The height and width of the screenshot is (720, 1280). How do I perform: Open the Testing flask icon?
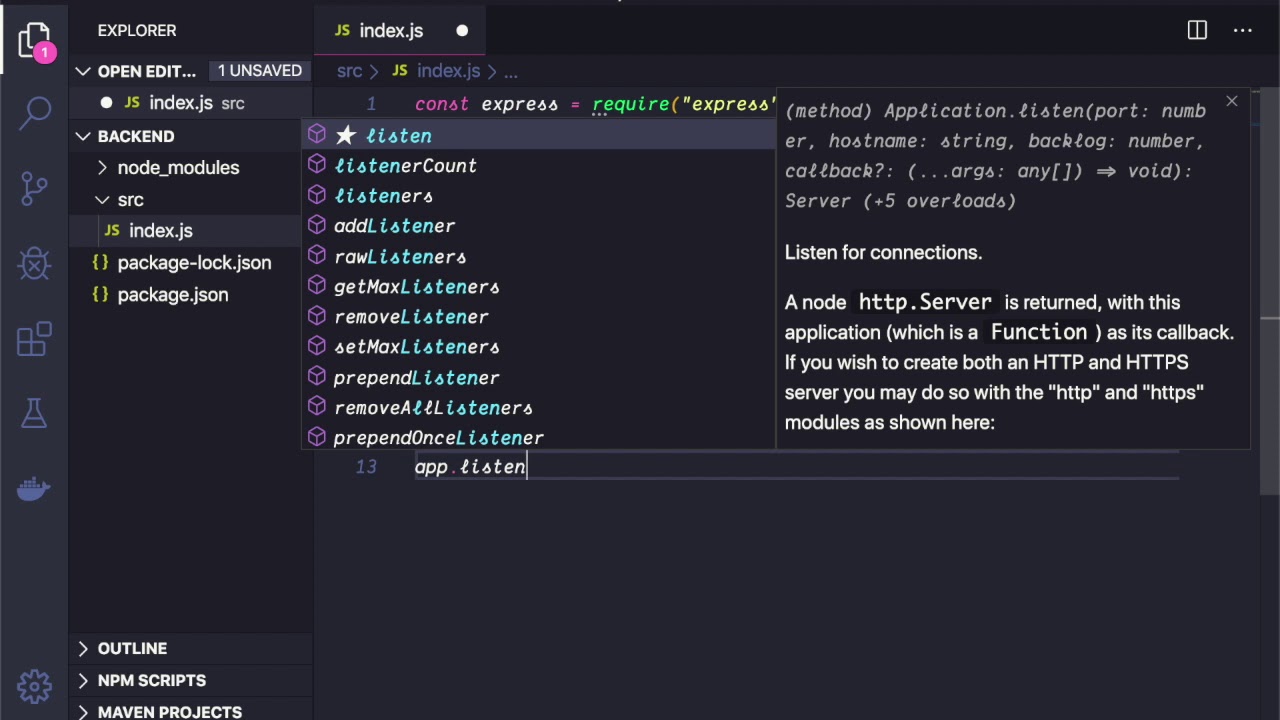pyautogui.click(x=35, y=413)
